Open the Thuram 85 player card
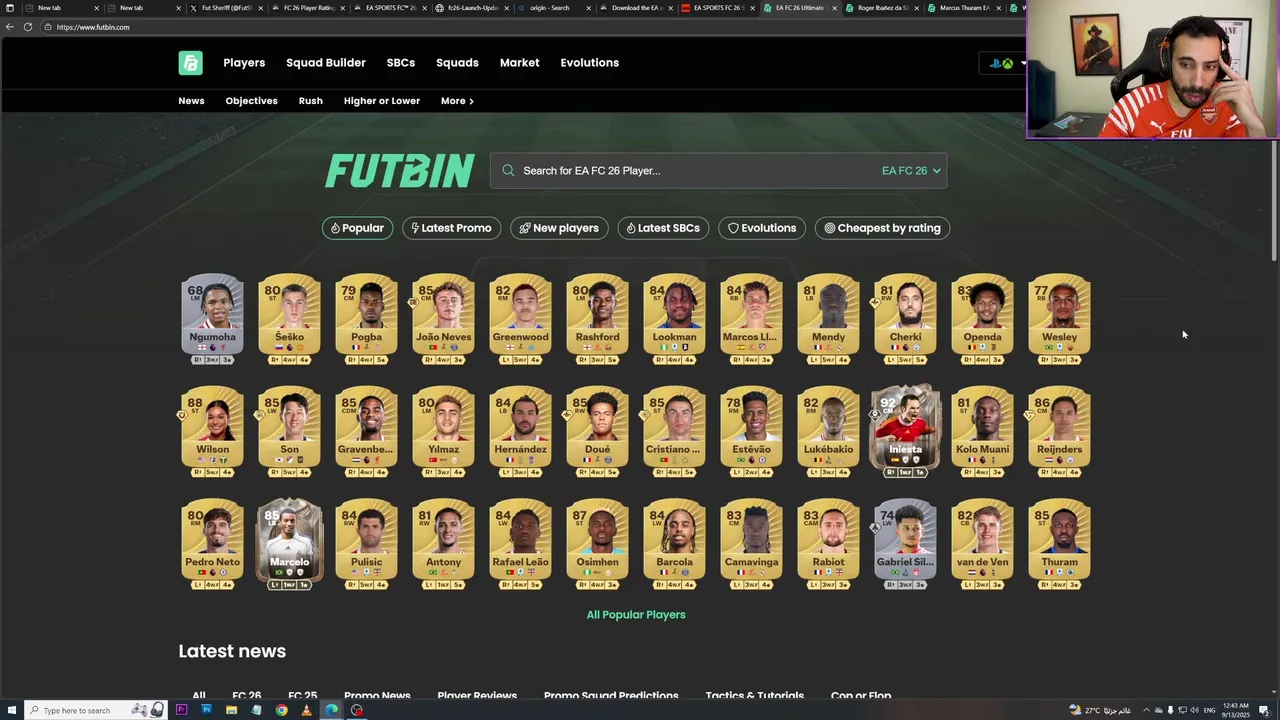1280x720 pixels. [x=1059, y=543]
